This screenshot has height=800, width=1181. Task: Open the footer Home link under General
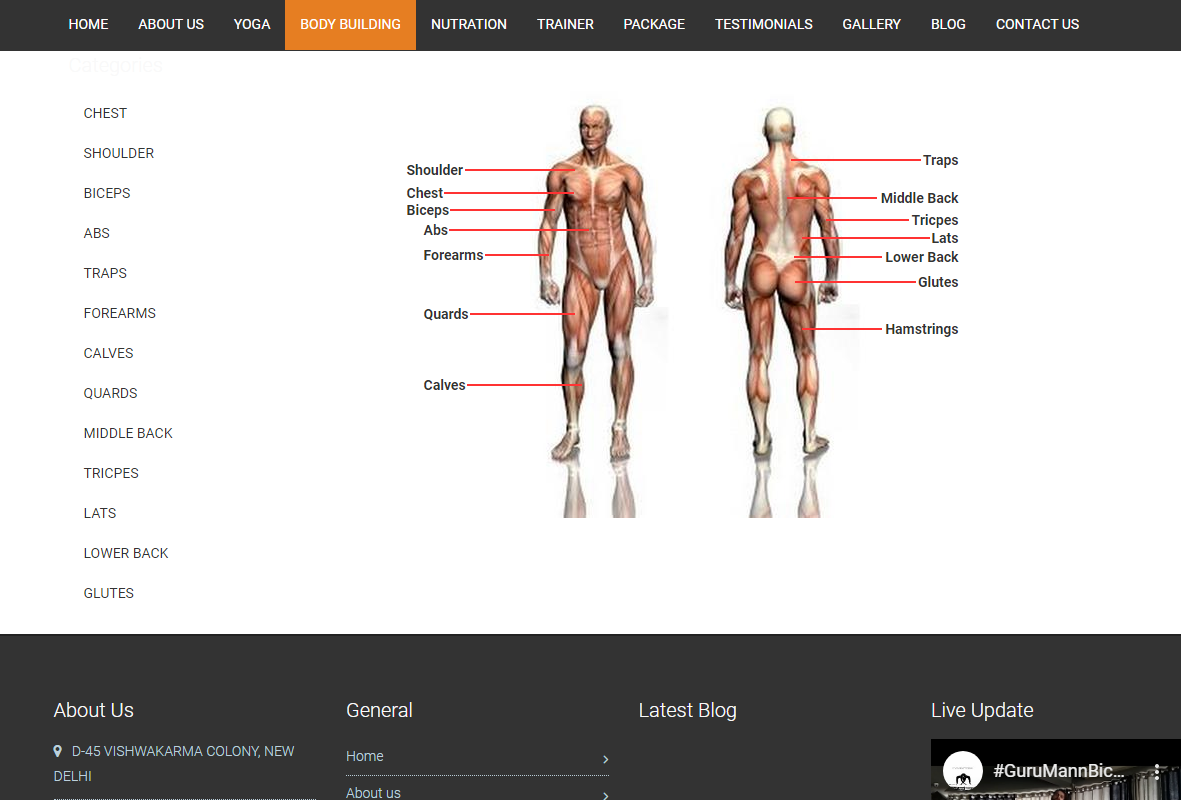pyautogui.click(x=365, y=756)
